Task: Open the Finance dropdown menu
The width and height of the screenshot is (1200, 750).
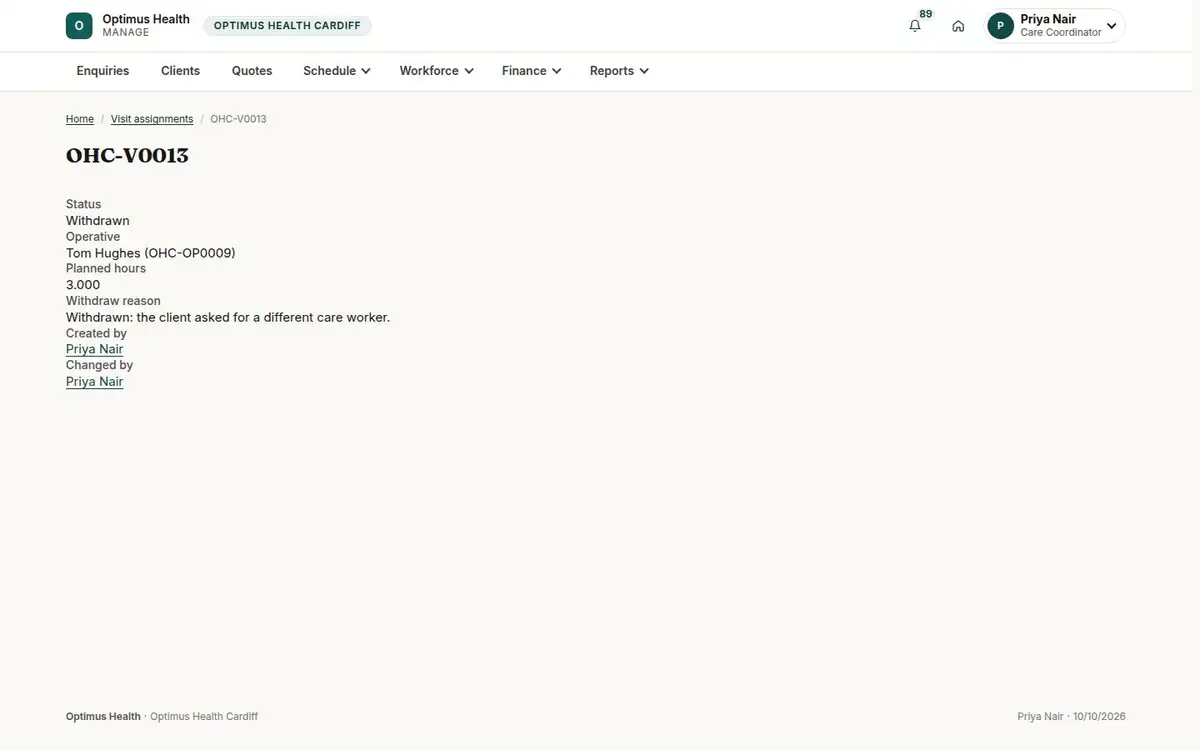Action: (x=532, y=71)
